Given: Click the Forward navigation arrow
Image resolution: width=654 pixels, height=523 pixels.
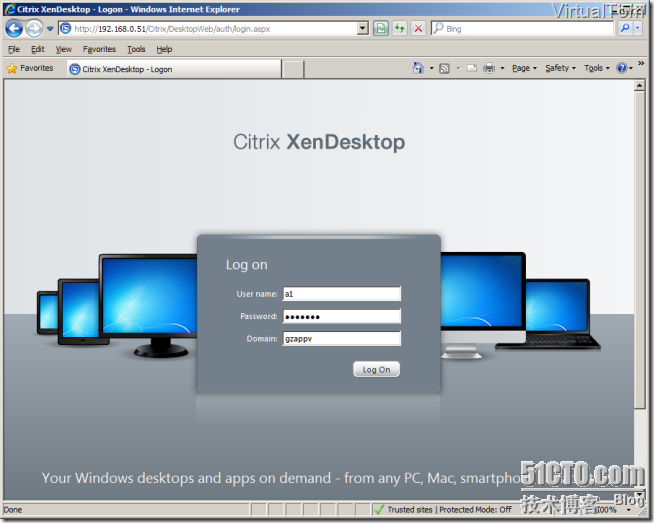Looking at the screenshot, I should [34, 29].
